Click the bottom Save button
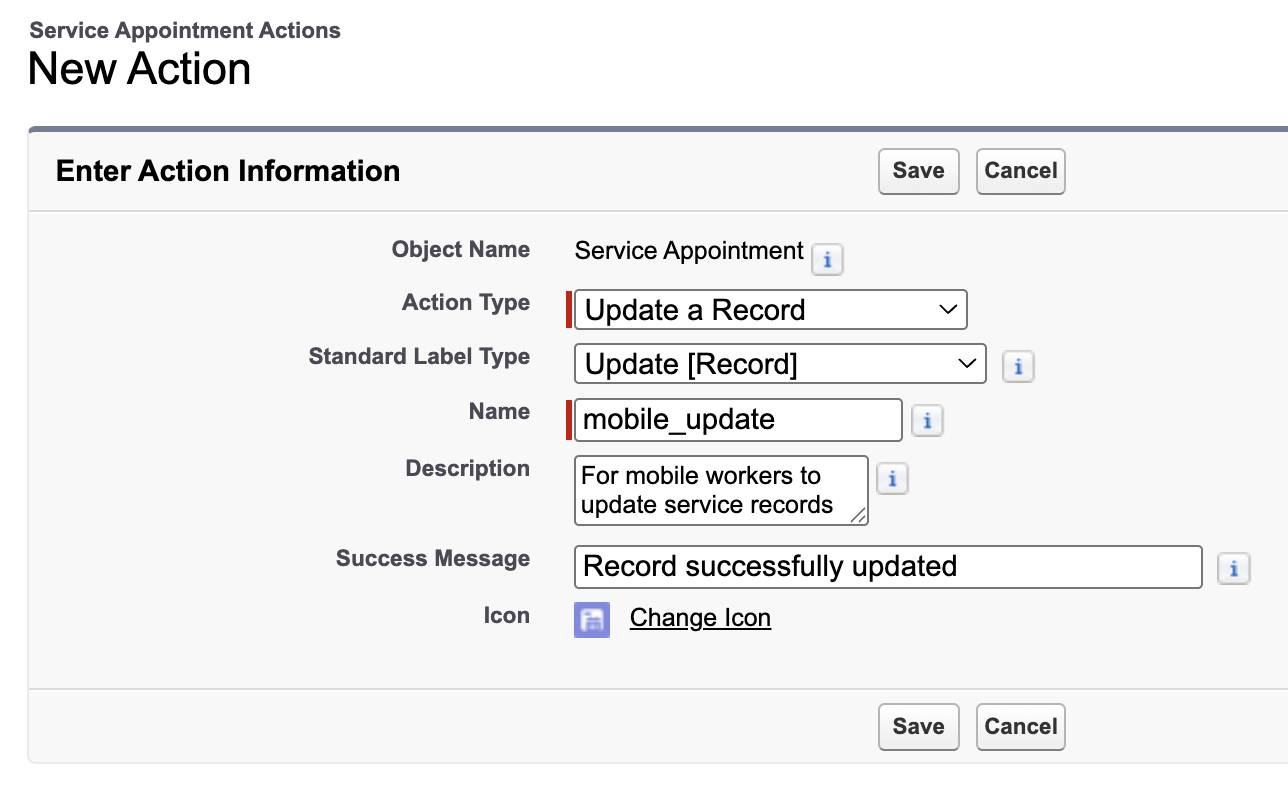The image size is (1288, 794). pyautogui.click(x=918, y=727)
